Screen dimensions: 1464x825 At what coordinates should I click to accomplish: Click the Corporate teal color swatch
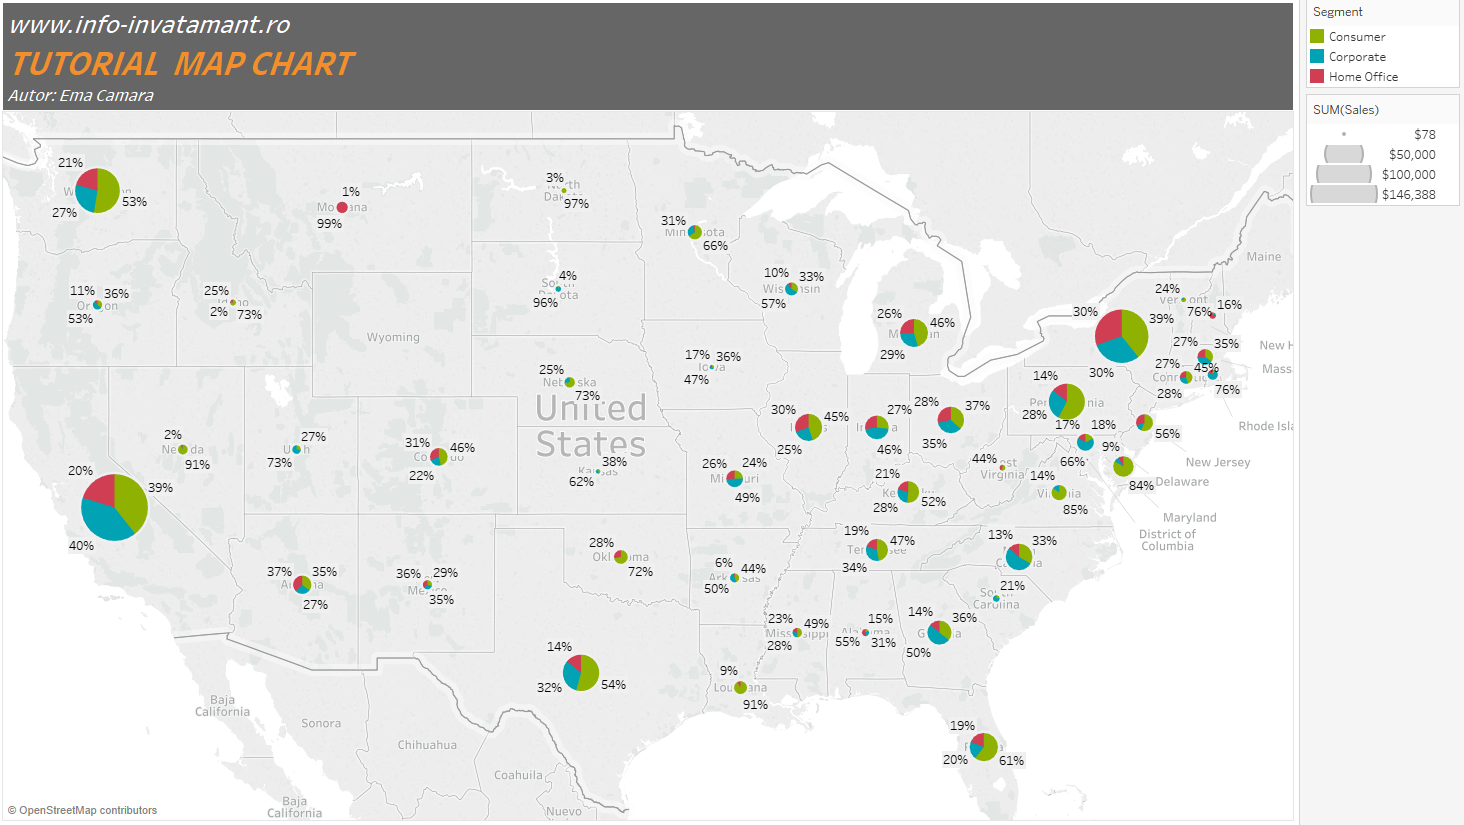[1317, 56]
